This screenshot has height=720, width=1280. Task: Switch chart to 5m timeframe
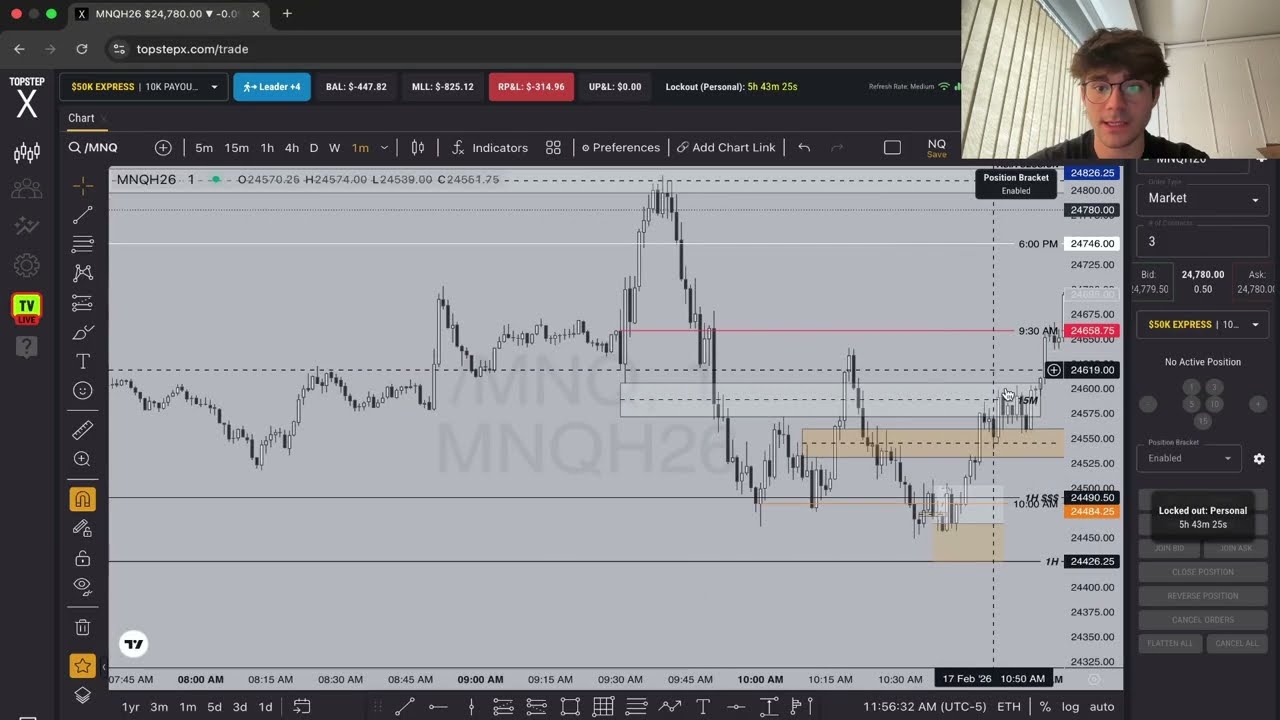click(x=204, y=147)
